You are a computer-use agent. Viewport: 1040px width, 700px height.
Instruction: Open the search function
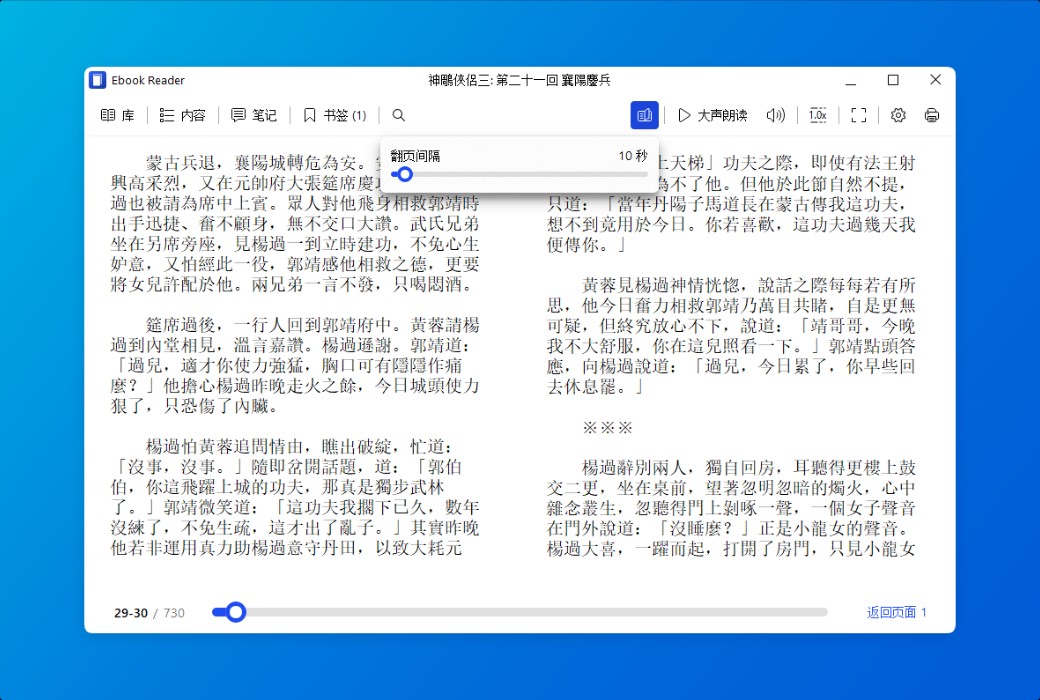[x=398, y=114]
